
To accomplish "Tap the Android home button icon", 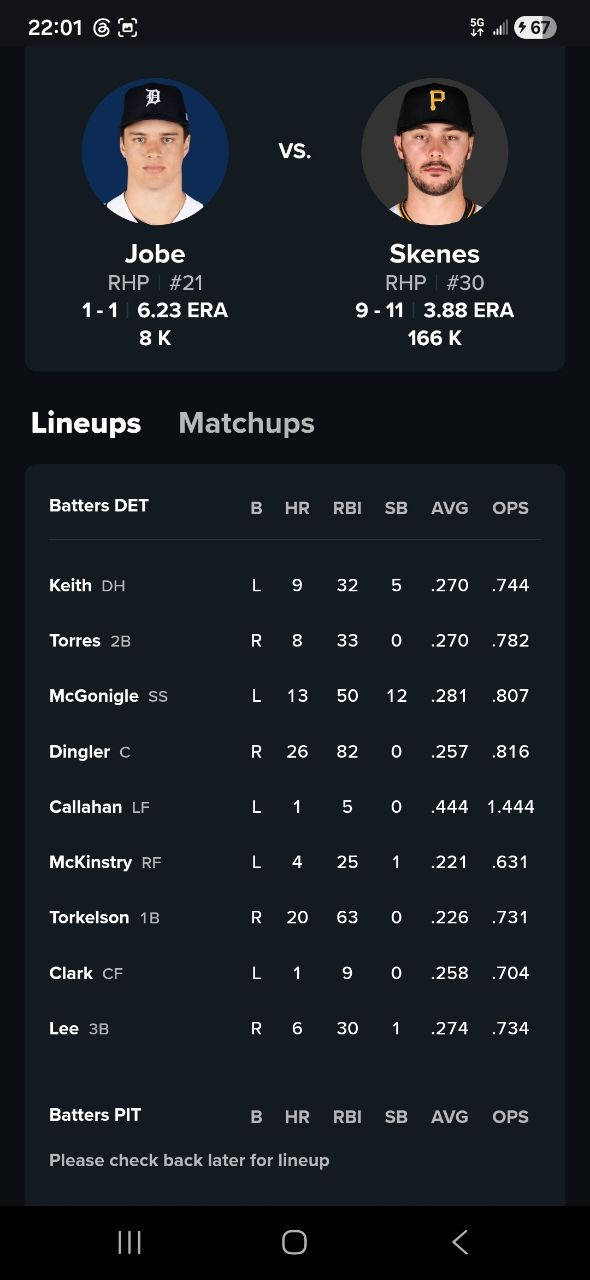I will (x=294, y=1242).
